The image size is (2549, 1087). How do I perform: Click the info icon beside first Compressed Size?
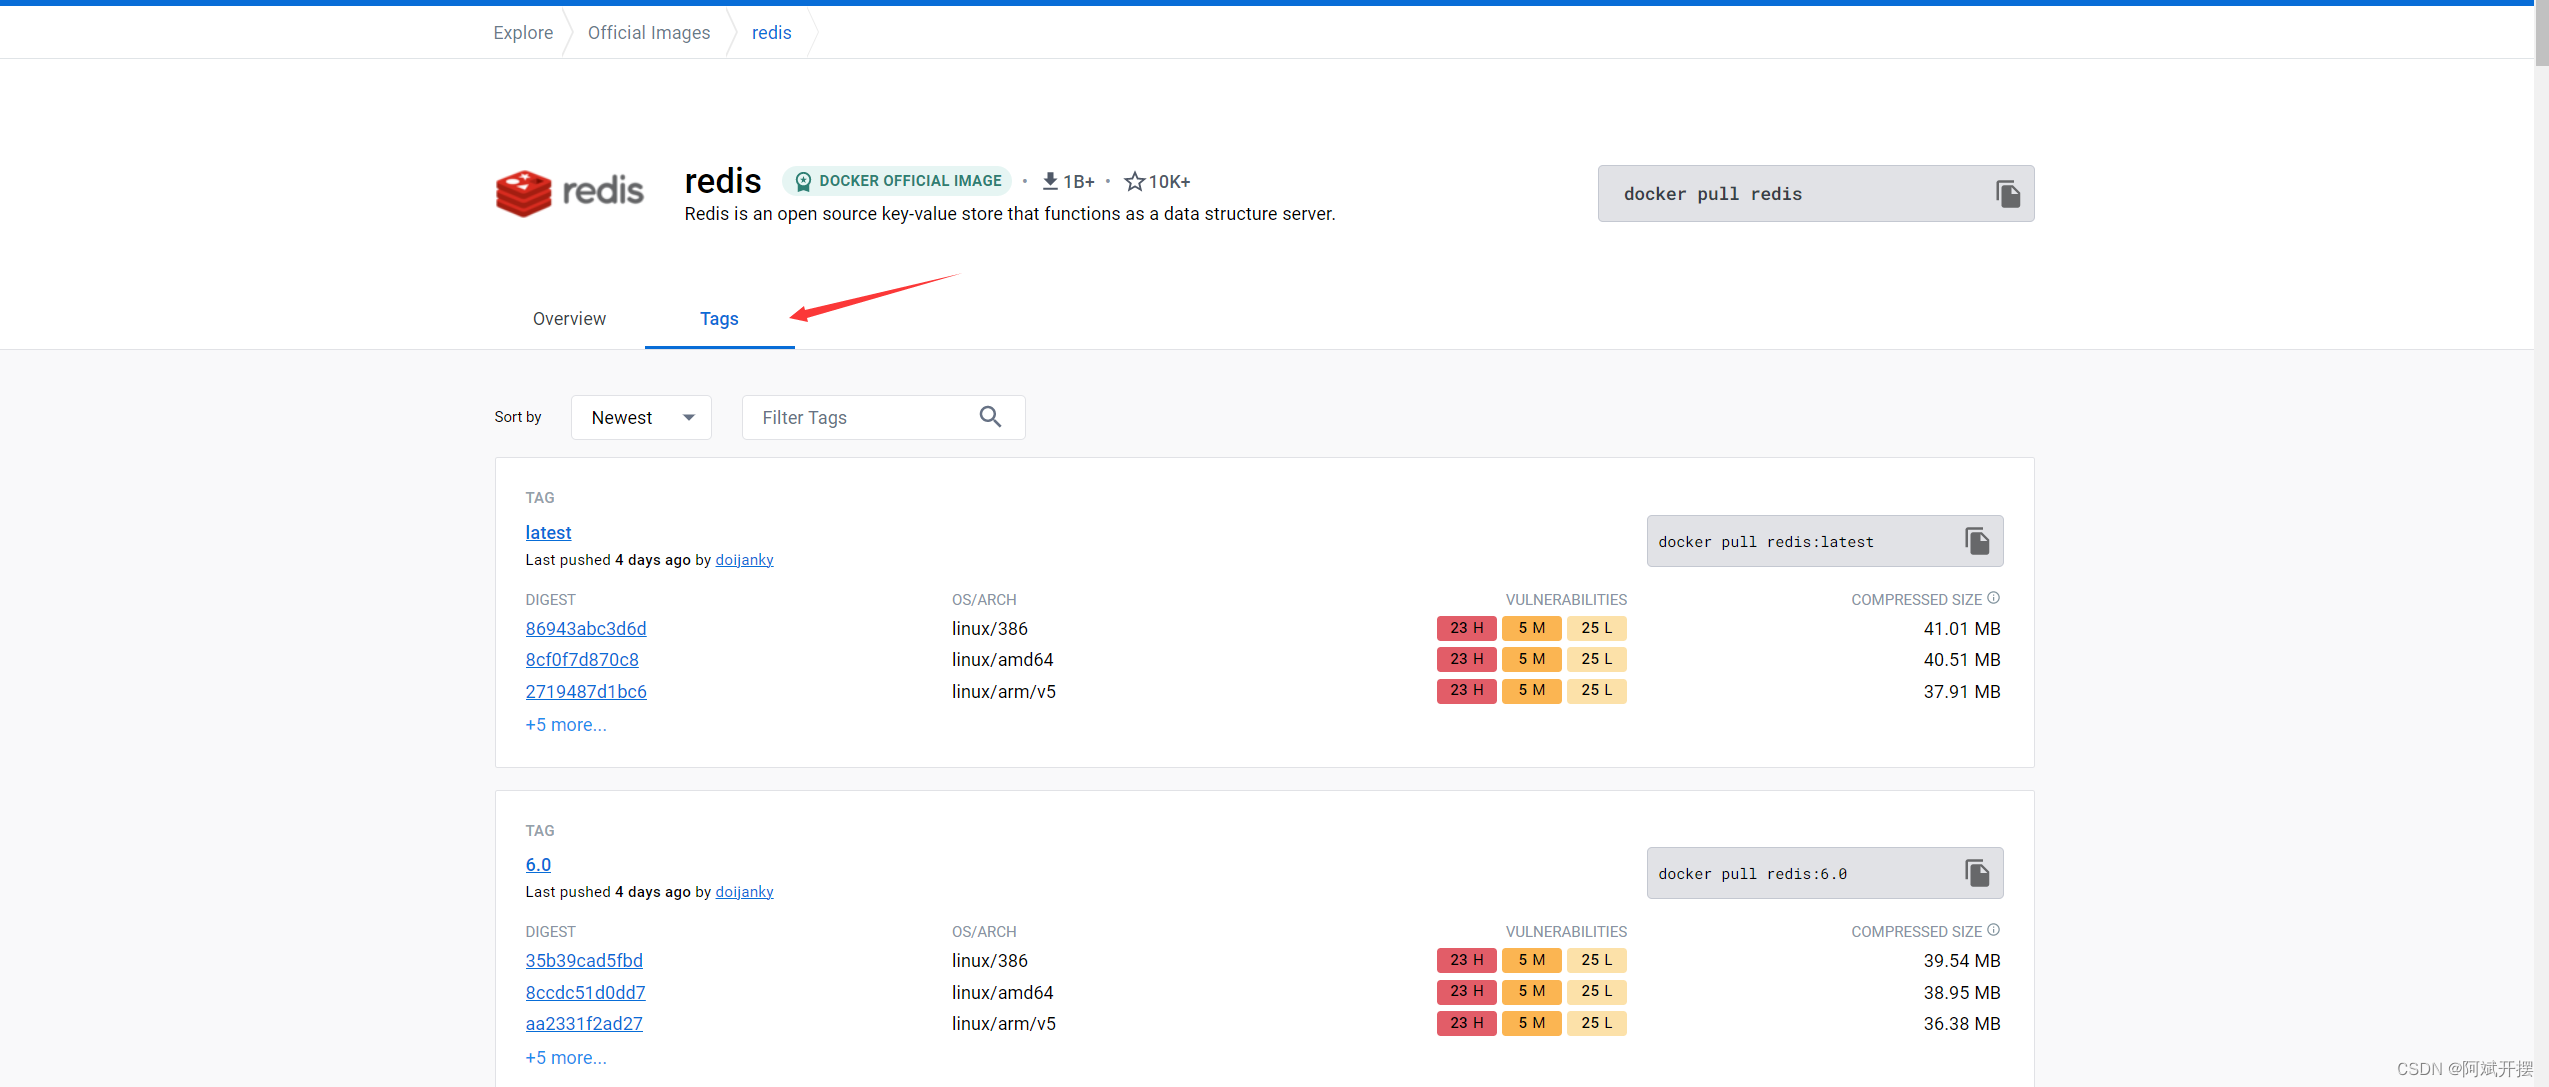click(x=1993, y=598)
